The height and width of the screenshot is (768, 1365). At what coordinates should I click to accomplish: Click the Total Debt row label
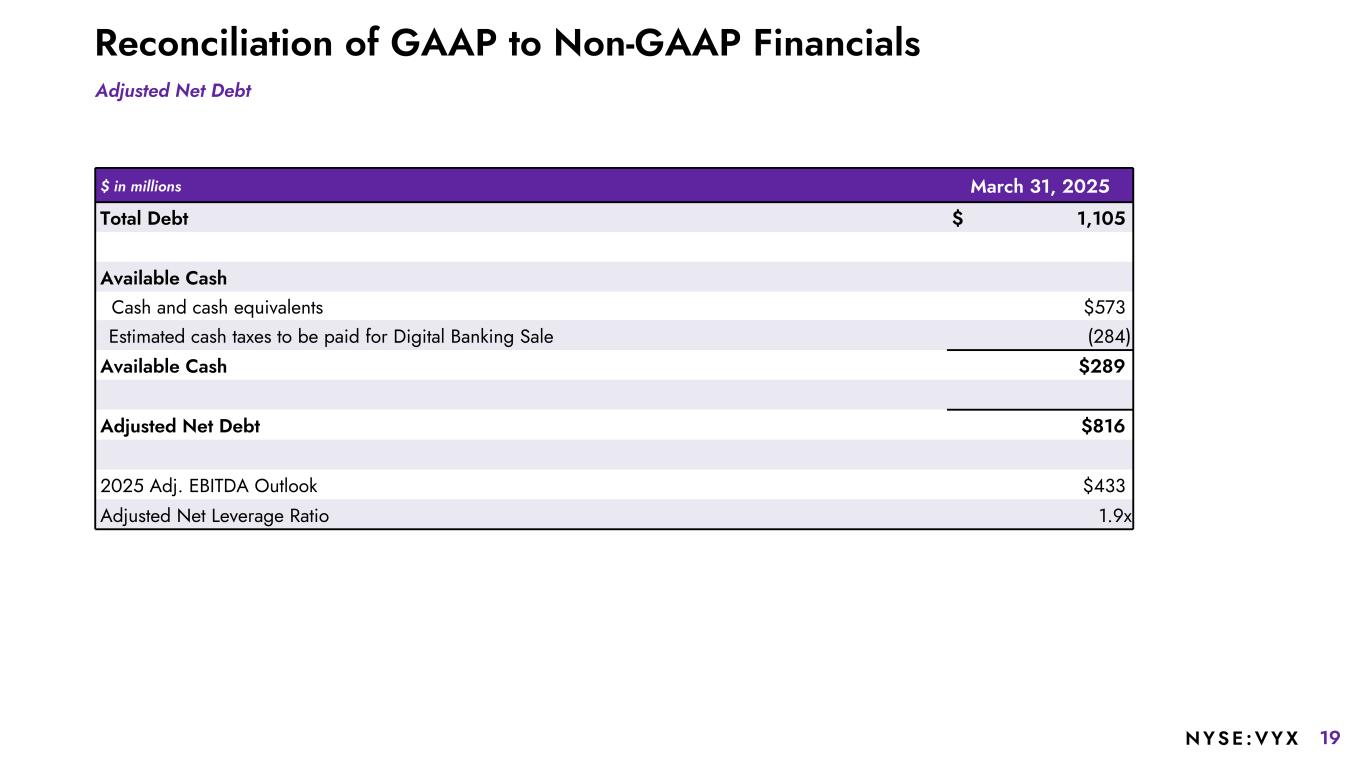point(144,218)
